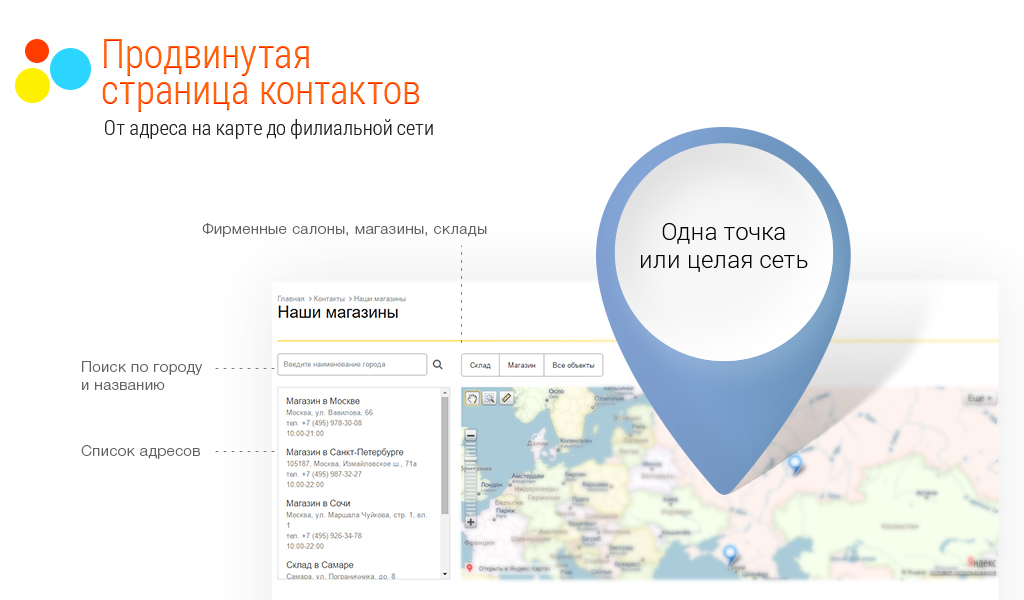Click the blue map marker near Sochi
Screen dimensions: 1024x600
[x=731, y=555]
